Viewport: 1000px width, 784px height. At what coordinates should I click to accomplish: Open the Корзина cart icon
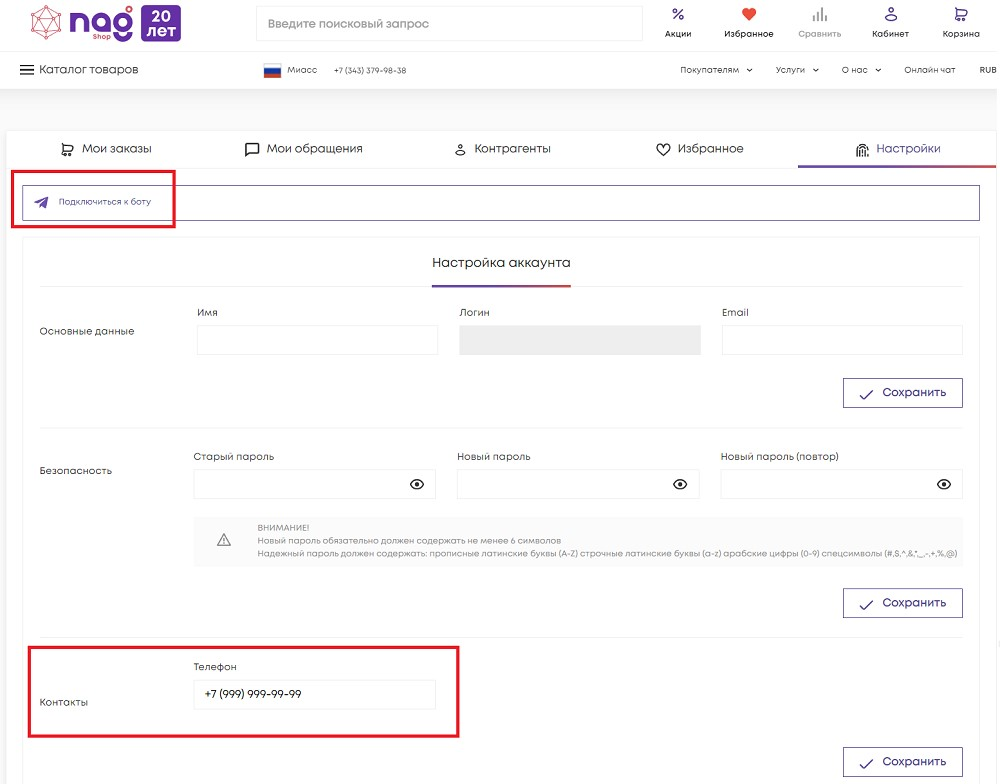tap(961, 15)
